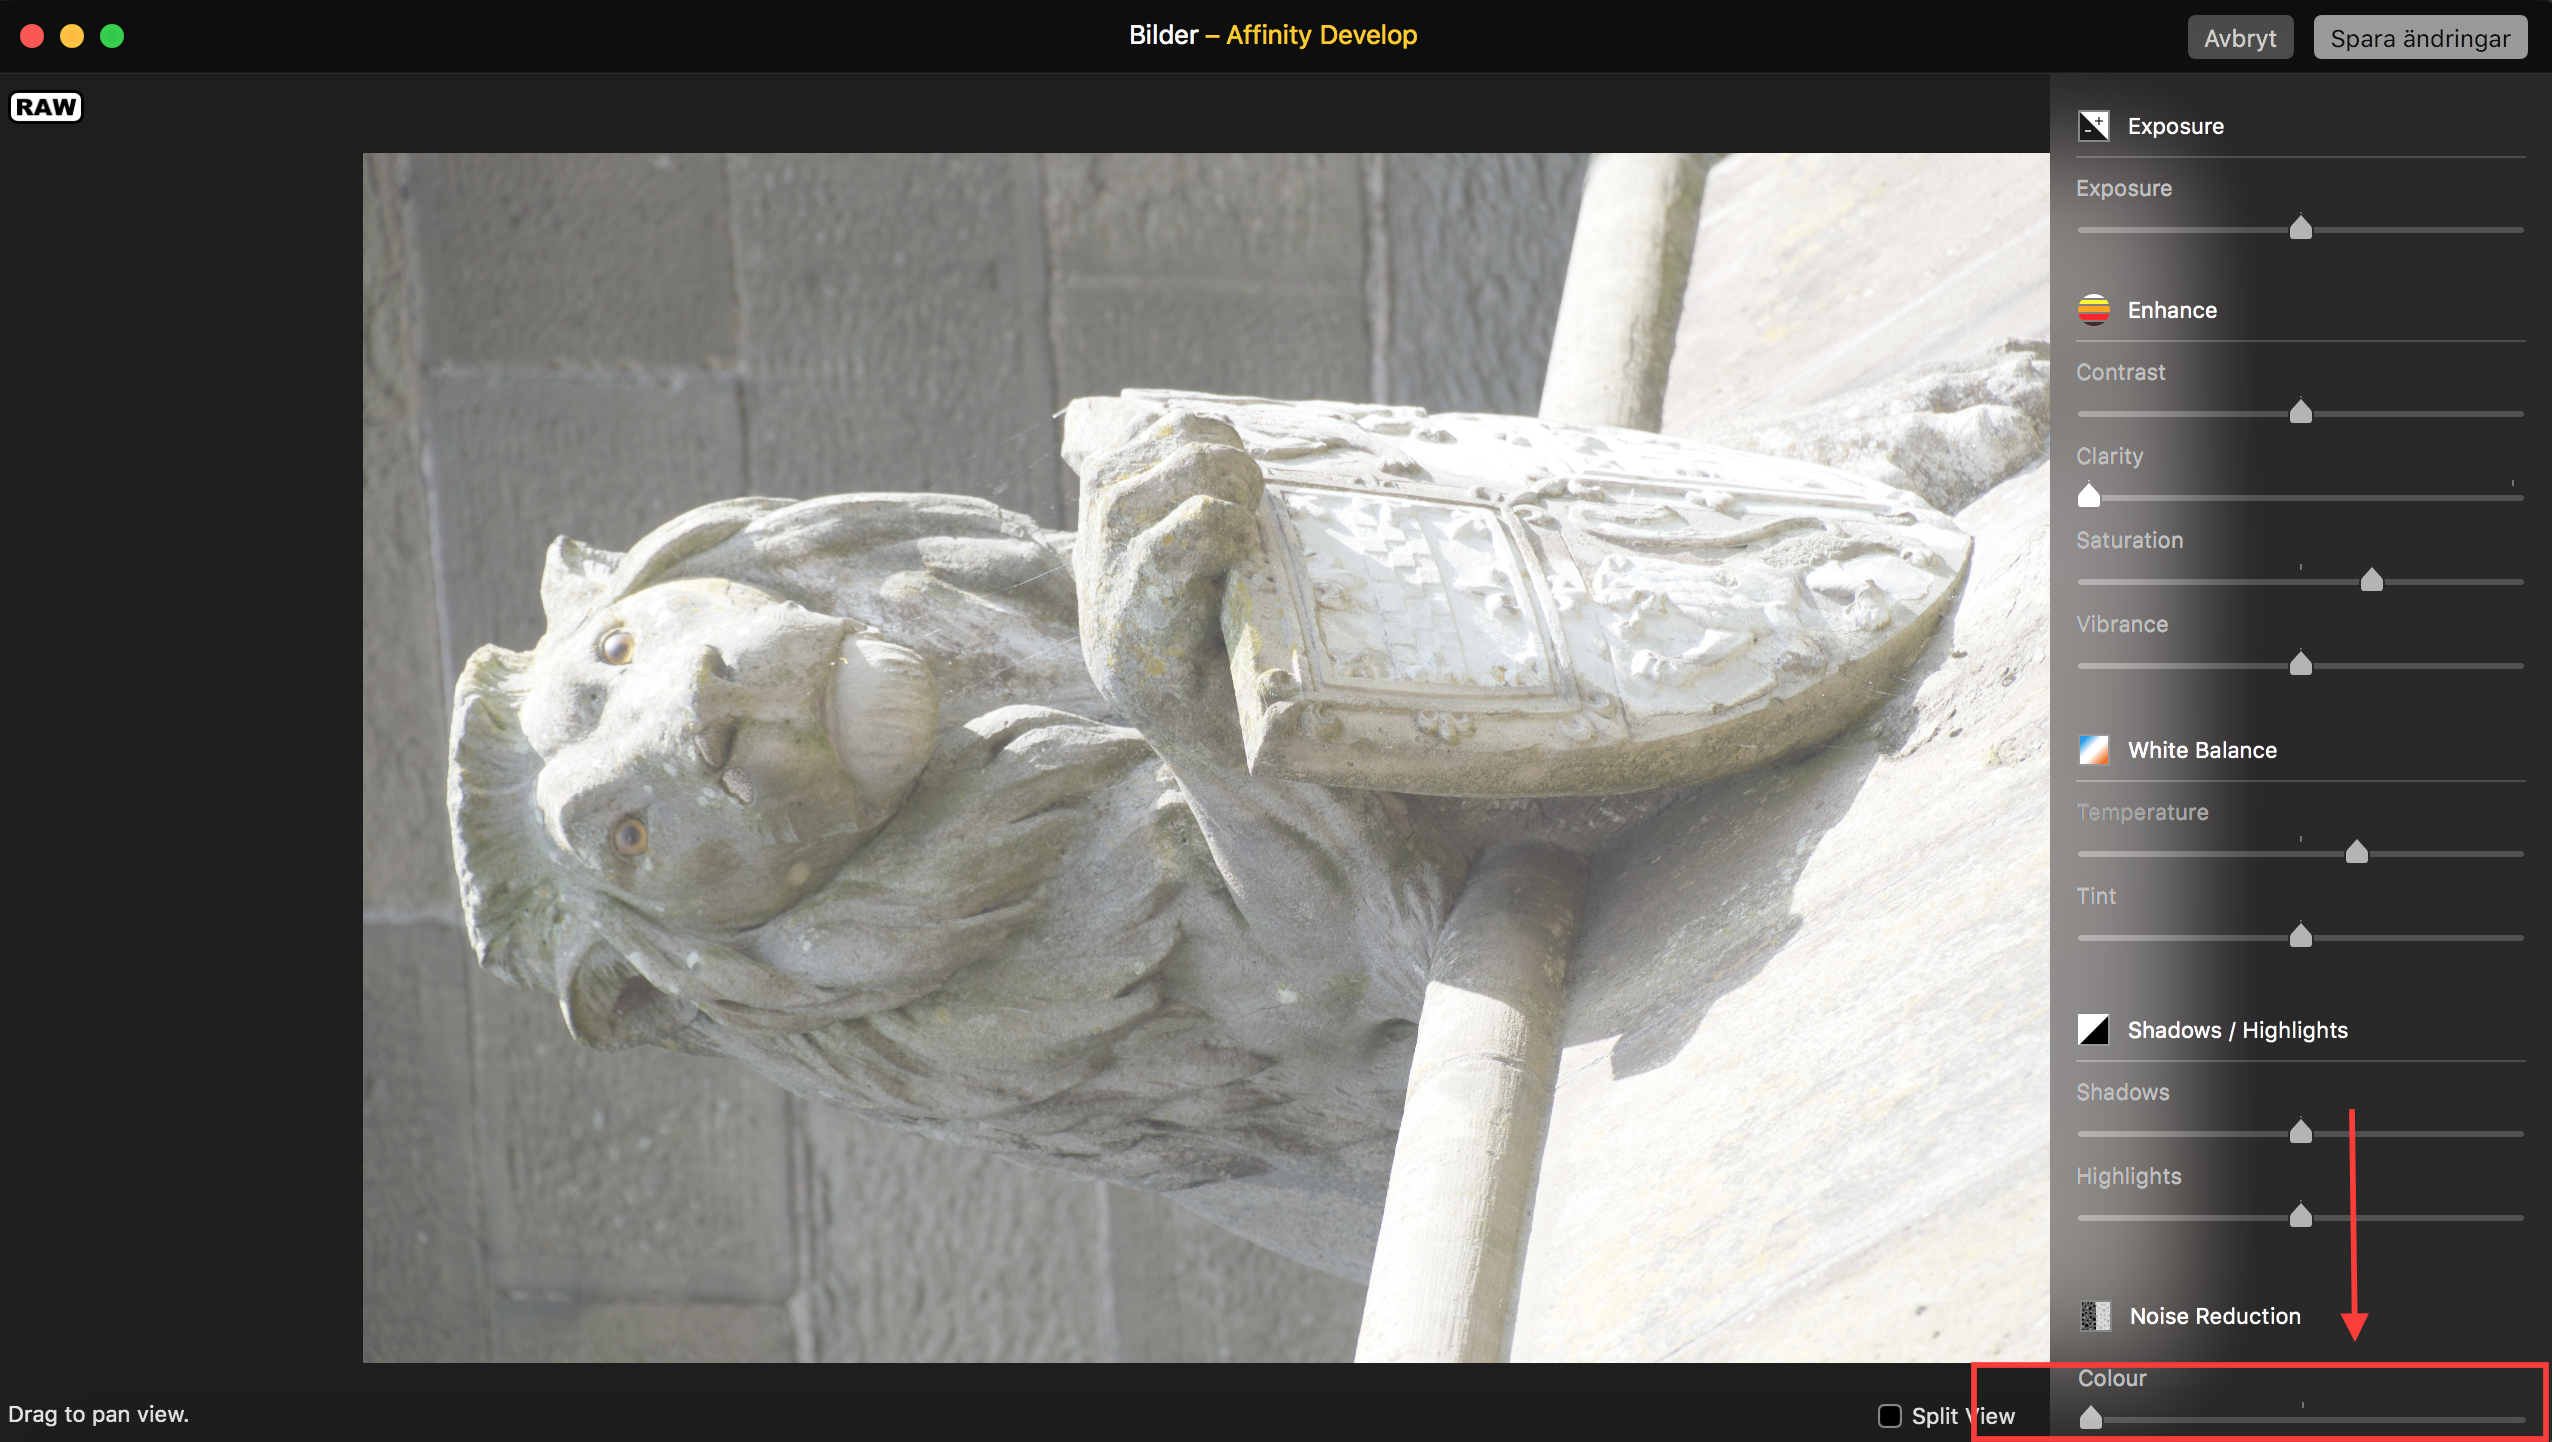The height and width of the screenshot is (1442, 2552).
Task: Click the Contrast slider handle
Action: 2301,412
